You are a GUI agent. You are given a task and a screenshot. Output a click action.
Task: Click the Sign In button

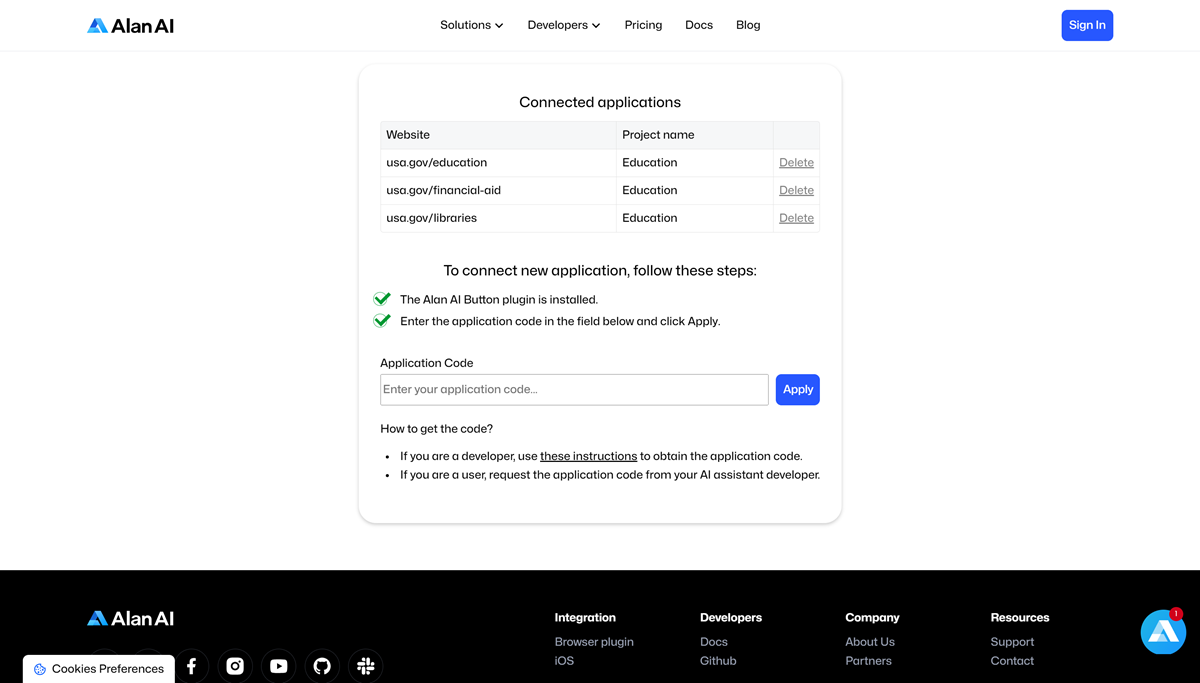point(1087,25)
